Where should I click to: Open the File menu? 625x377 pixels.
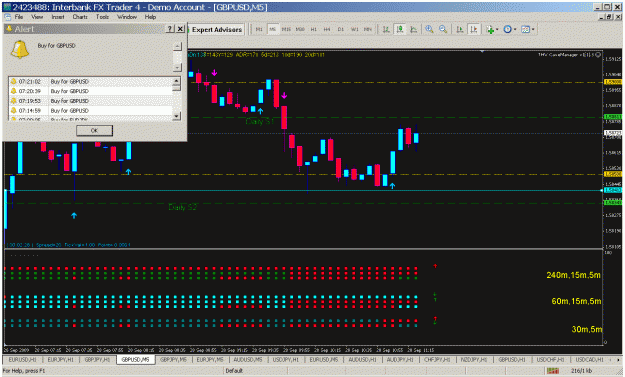coord(19,17)
